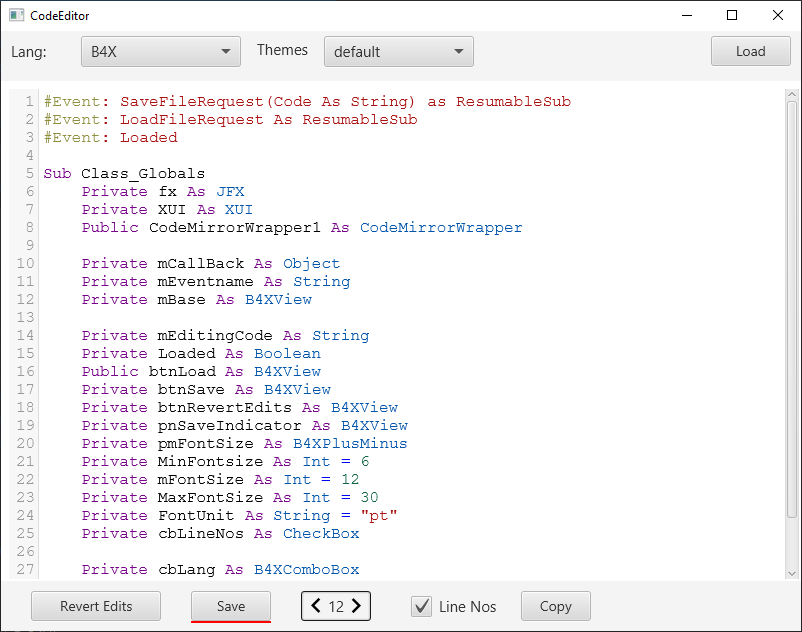802x632 pixels.
Task: Click 'pnSaveIndicator' on line 19
Action: pyautogui.click(x=230, y=425)
